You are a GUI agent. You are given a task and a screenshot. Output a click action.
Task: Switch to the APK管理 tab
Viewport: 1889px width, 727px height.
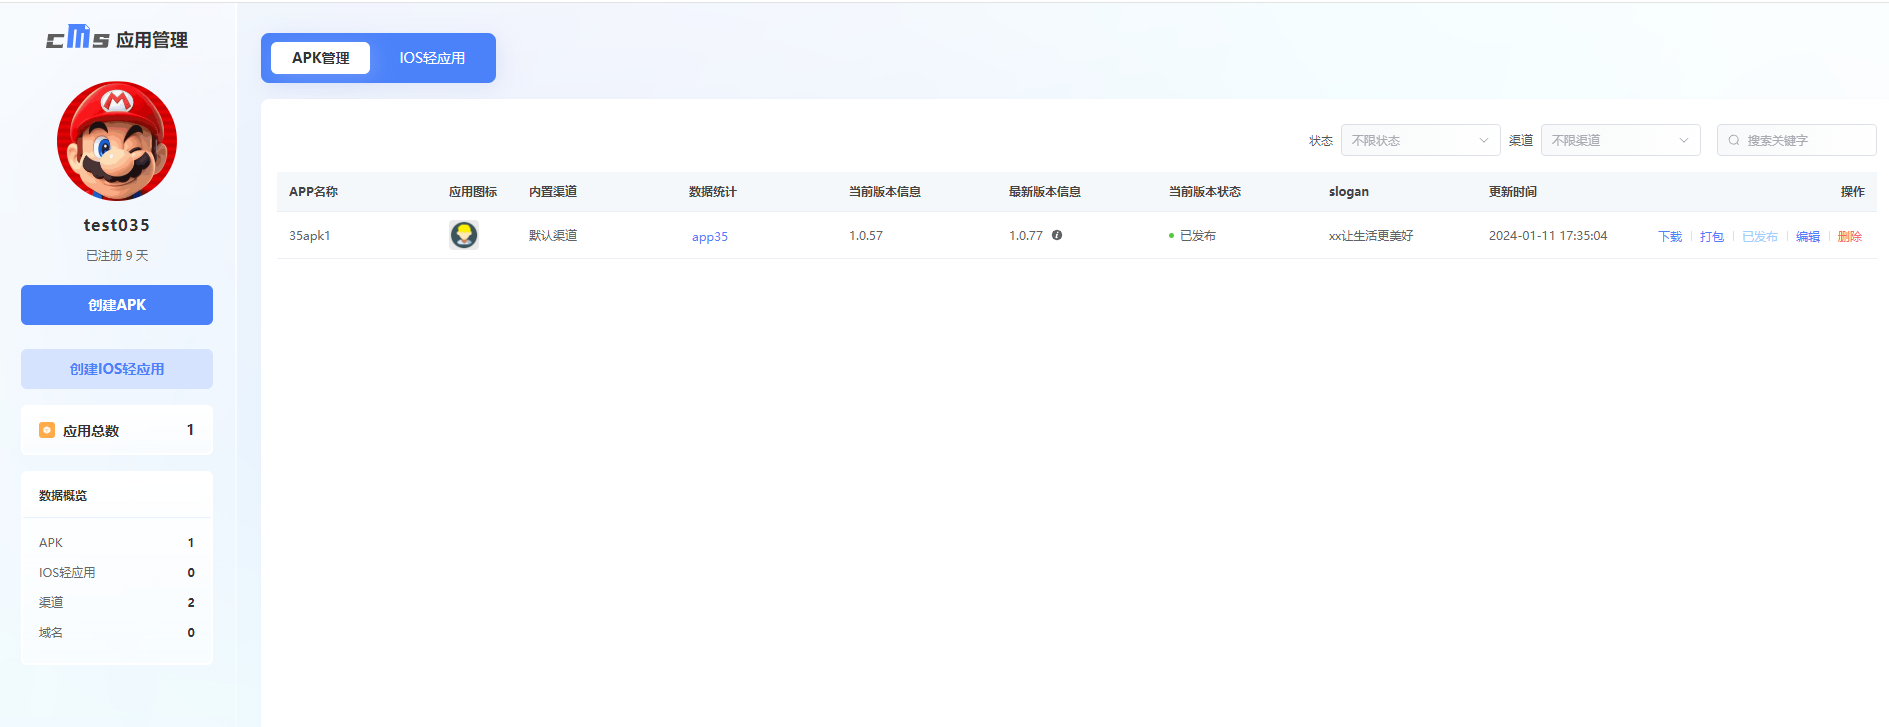point(320,58)
